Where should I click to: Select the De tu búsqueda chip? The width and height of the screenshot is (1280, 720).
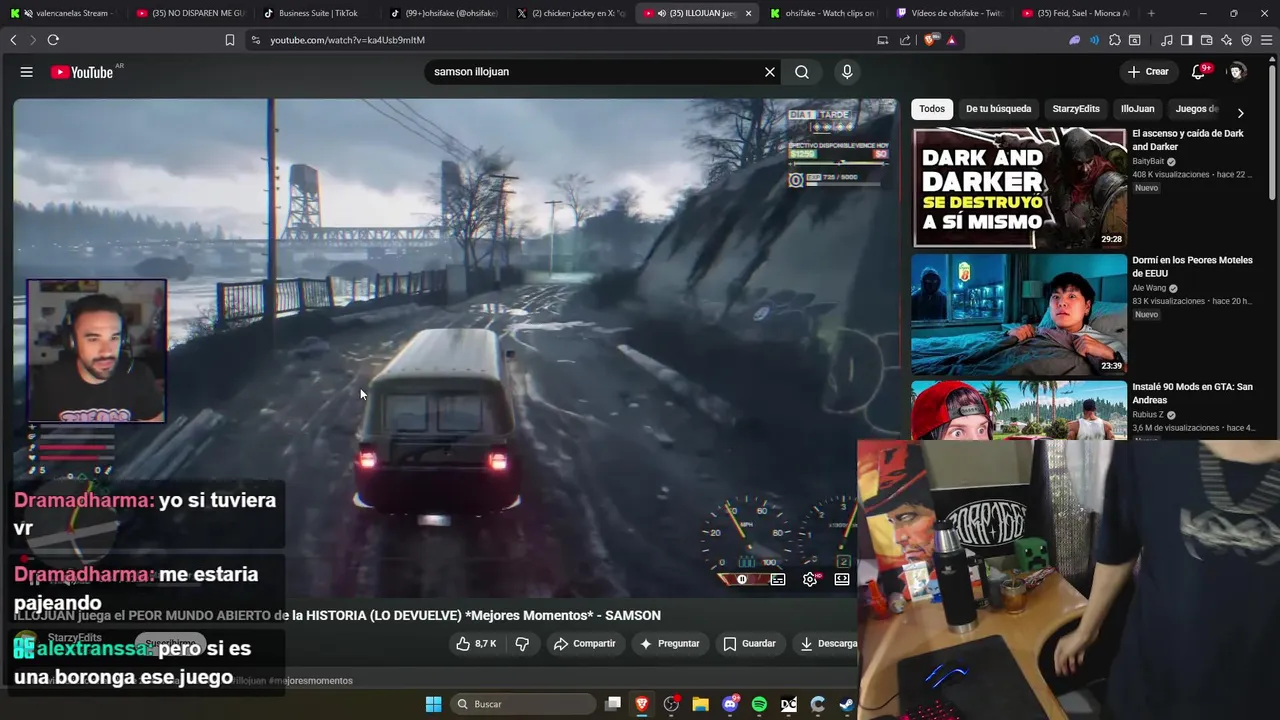tap(998, 109)
